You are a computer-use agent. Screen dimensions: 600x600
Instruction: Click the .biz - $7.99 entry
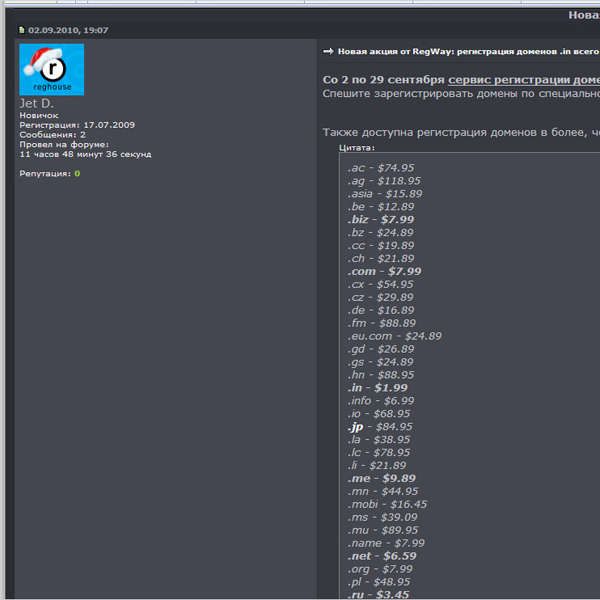(x=381, y=219)
